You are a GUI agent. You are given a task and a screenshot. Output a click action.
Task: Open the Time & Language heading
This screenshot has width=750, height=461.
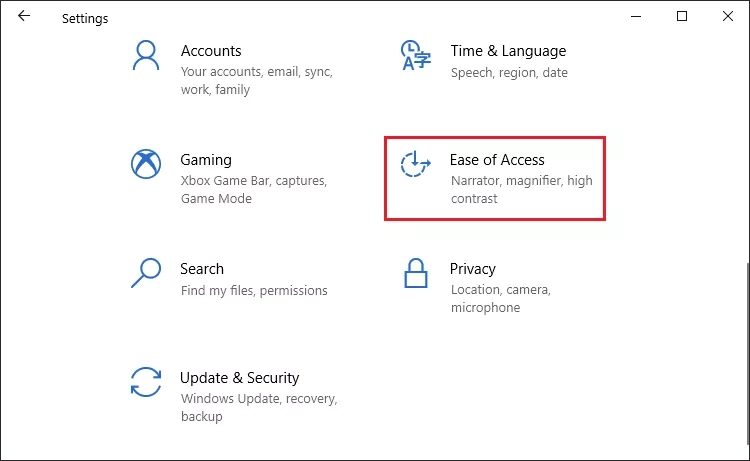pyautogui.click(x=508, y=51)
